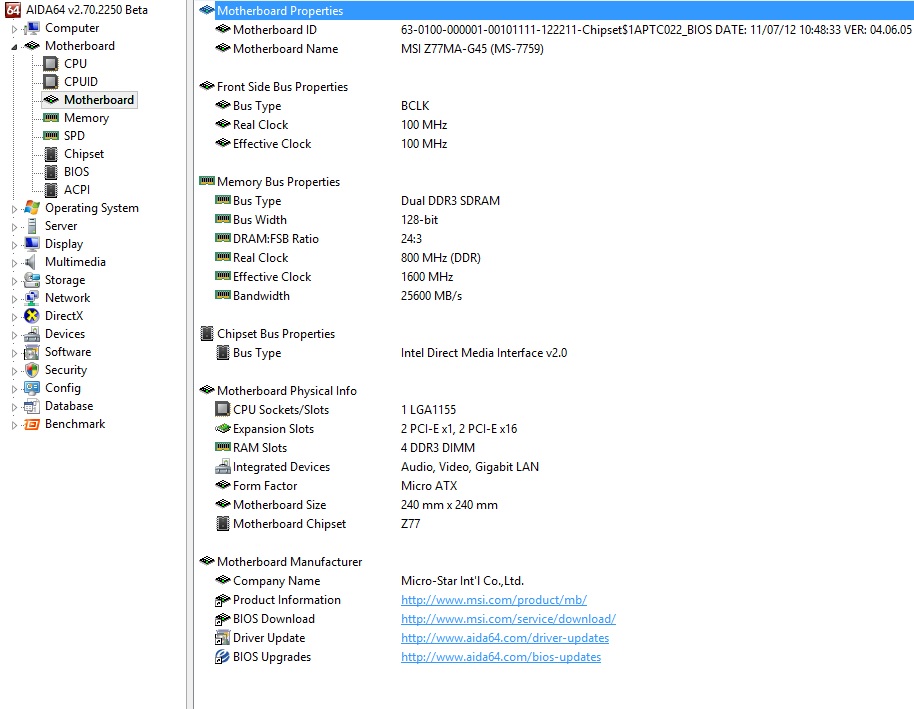Expand the Storage tree node
Screen dimensions: 914x709
[x=14, y=281]
